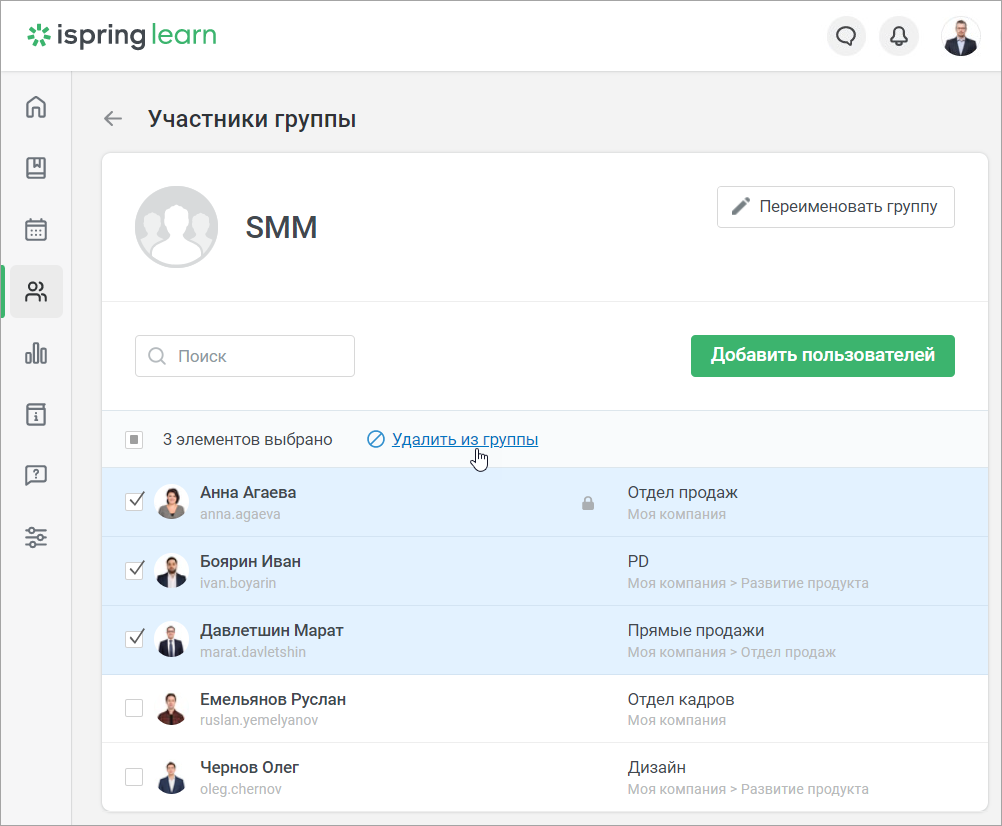Click the Добавить пользователей button
Screen dimensions: 1002x826
(822, 356)
